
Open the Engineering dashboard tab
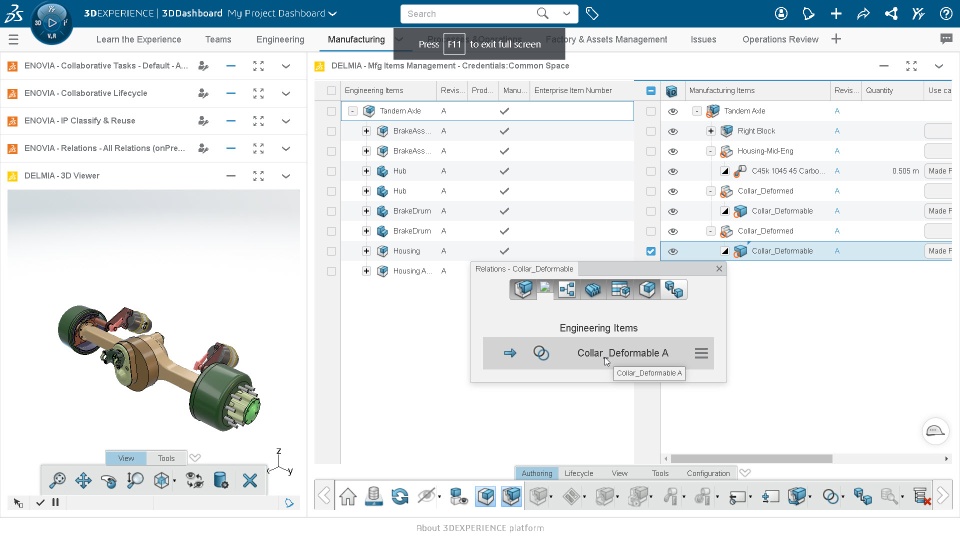(x=280, y=39)
